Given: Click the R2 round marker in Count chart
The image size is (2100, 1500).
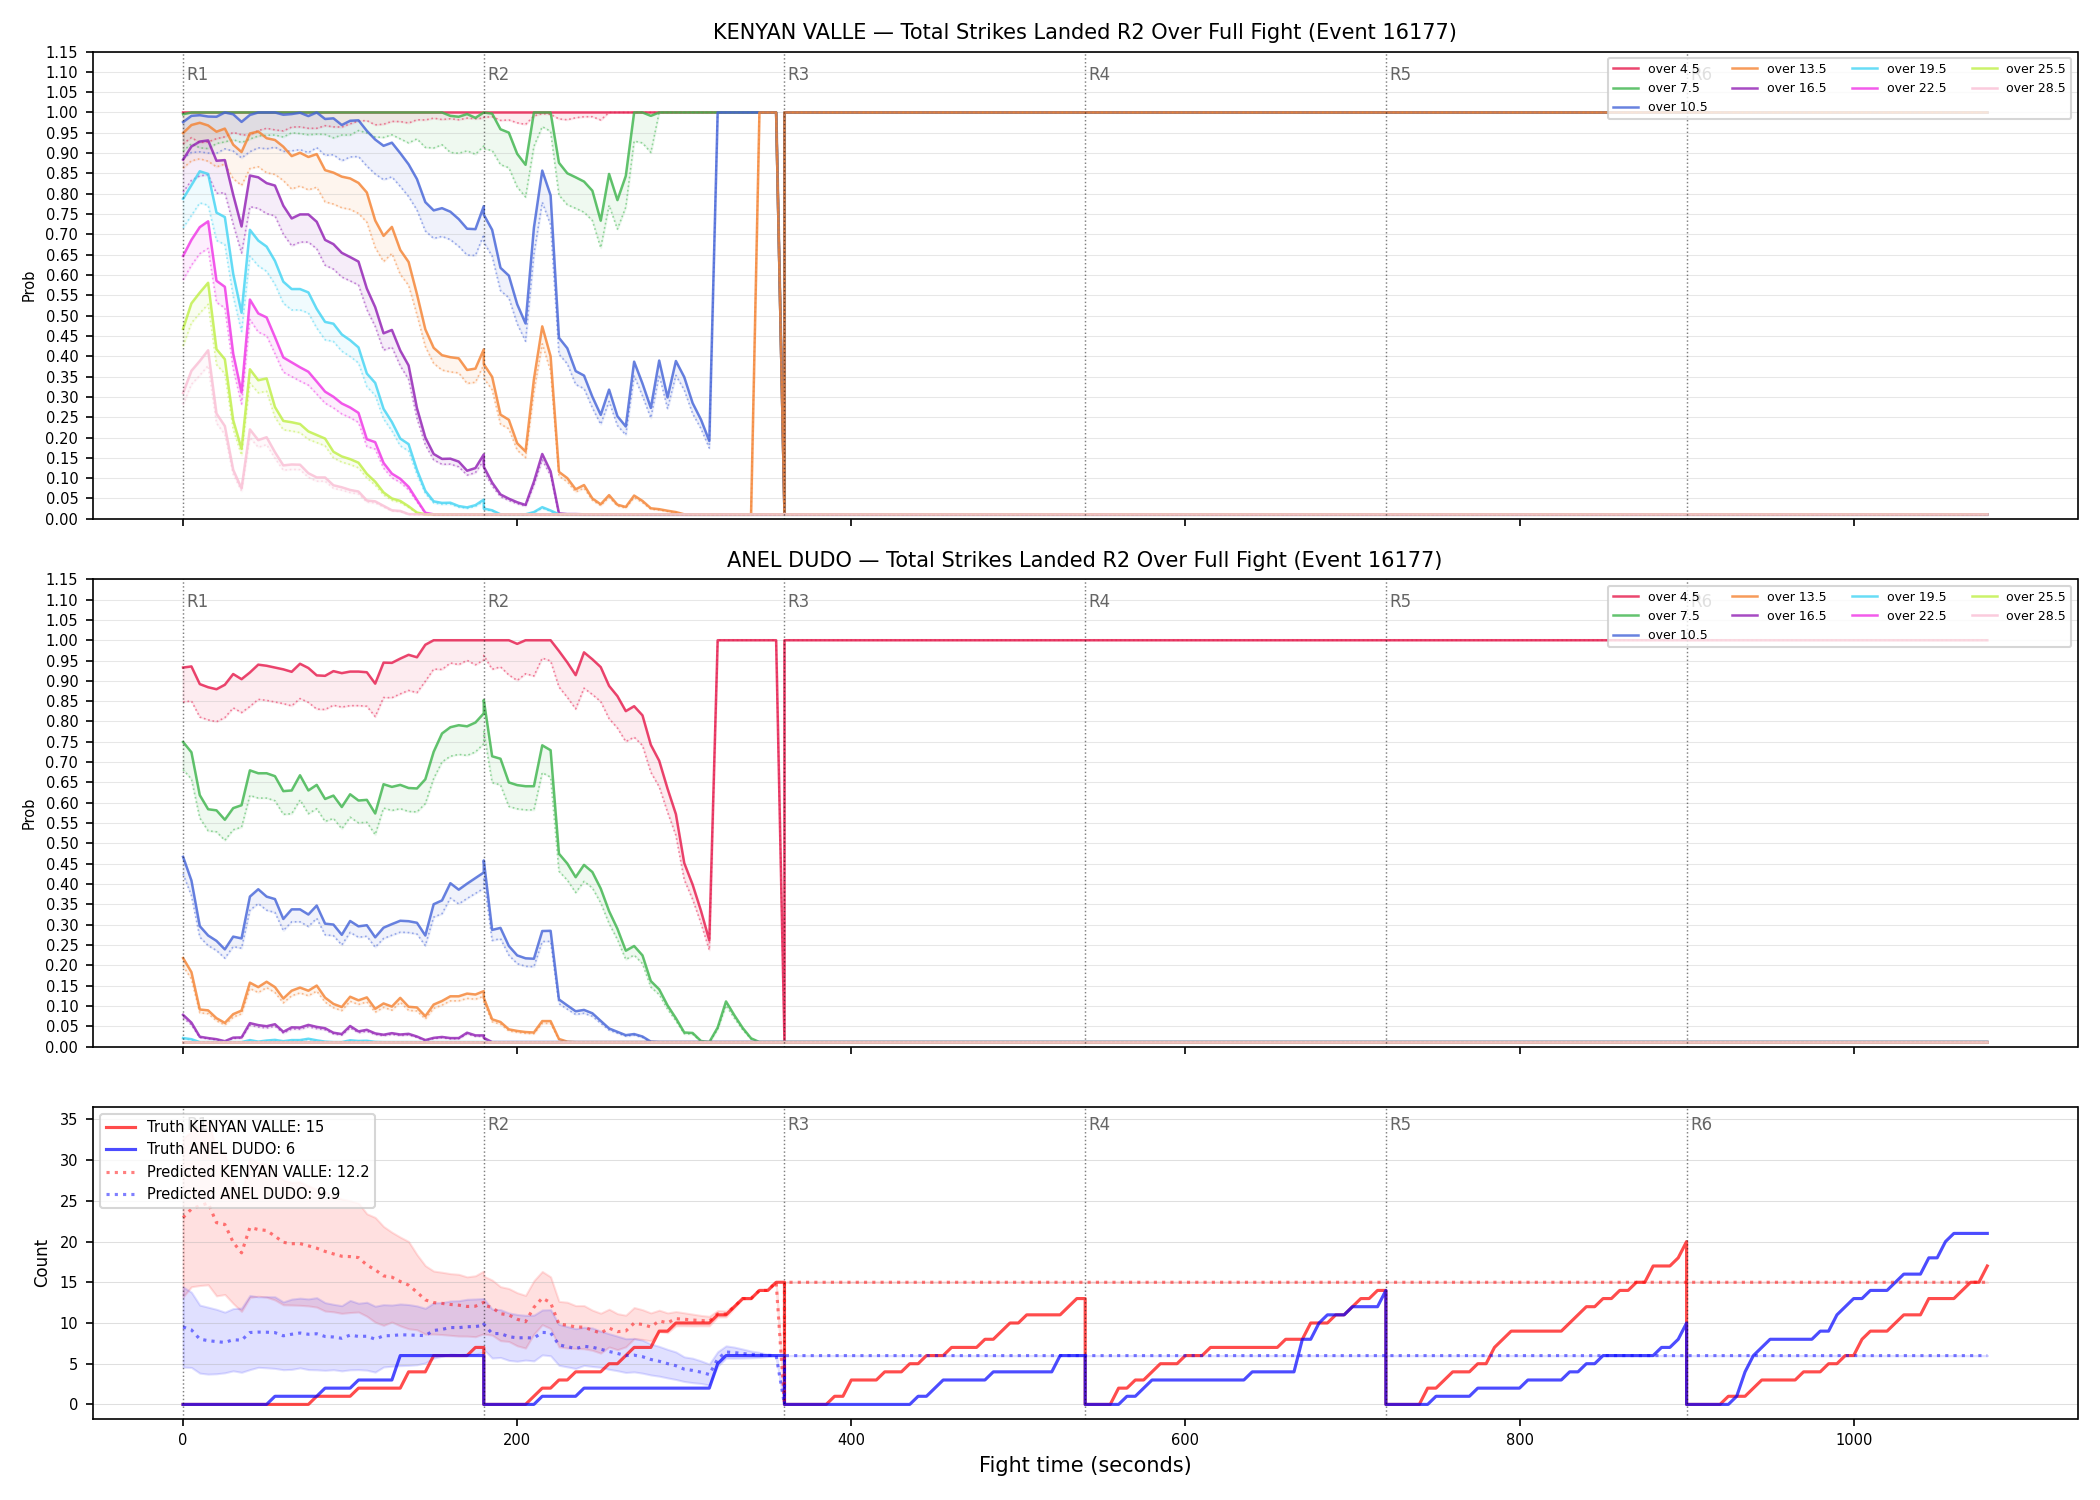Looking at the screenshot, I should pos(498,1124).
